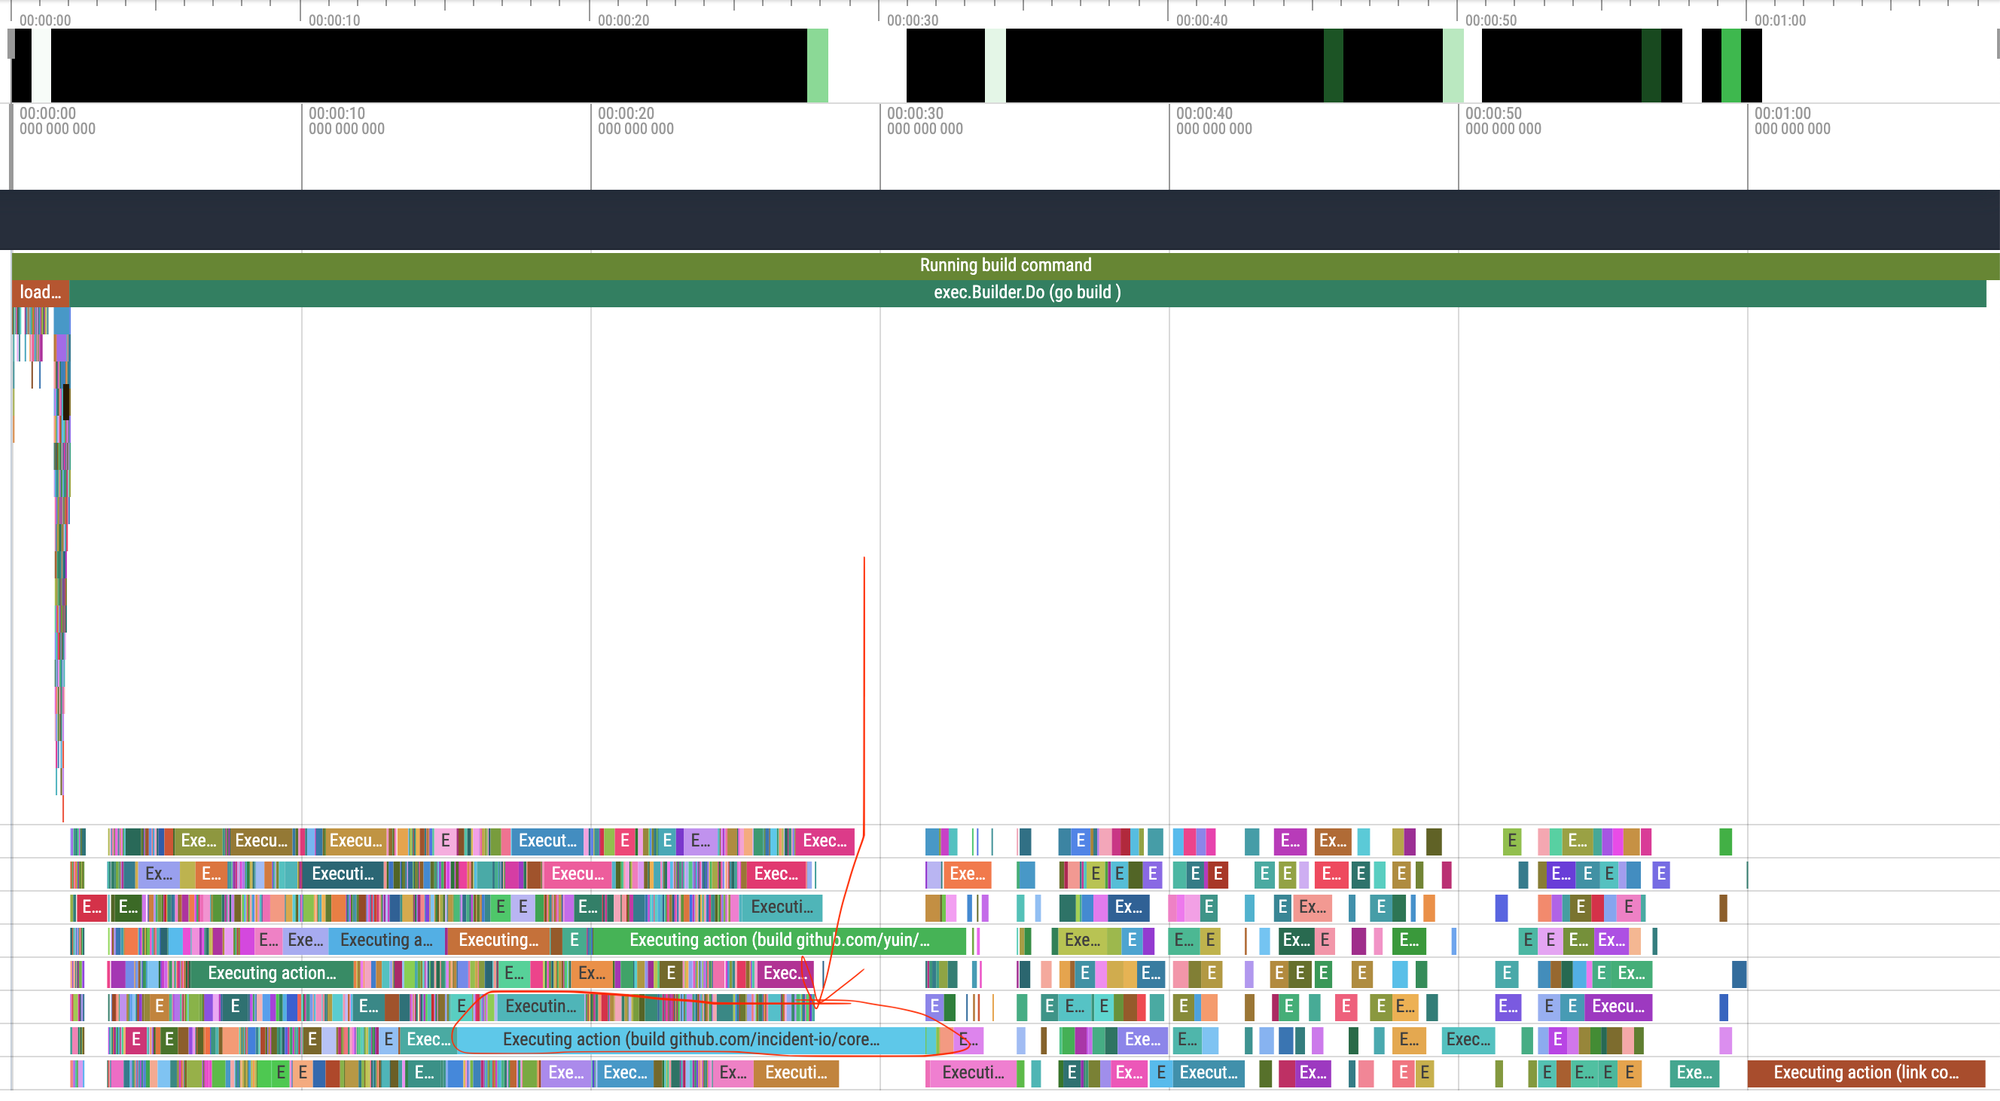The image size is (2000, 1101).
Task: Click the exec.Builder.Do (go build) slice
Action: 1026,293
